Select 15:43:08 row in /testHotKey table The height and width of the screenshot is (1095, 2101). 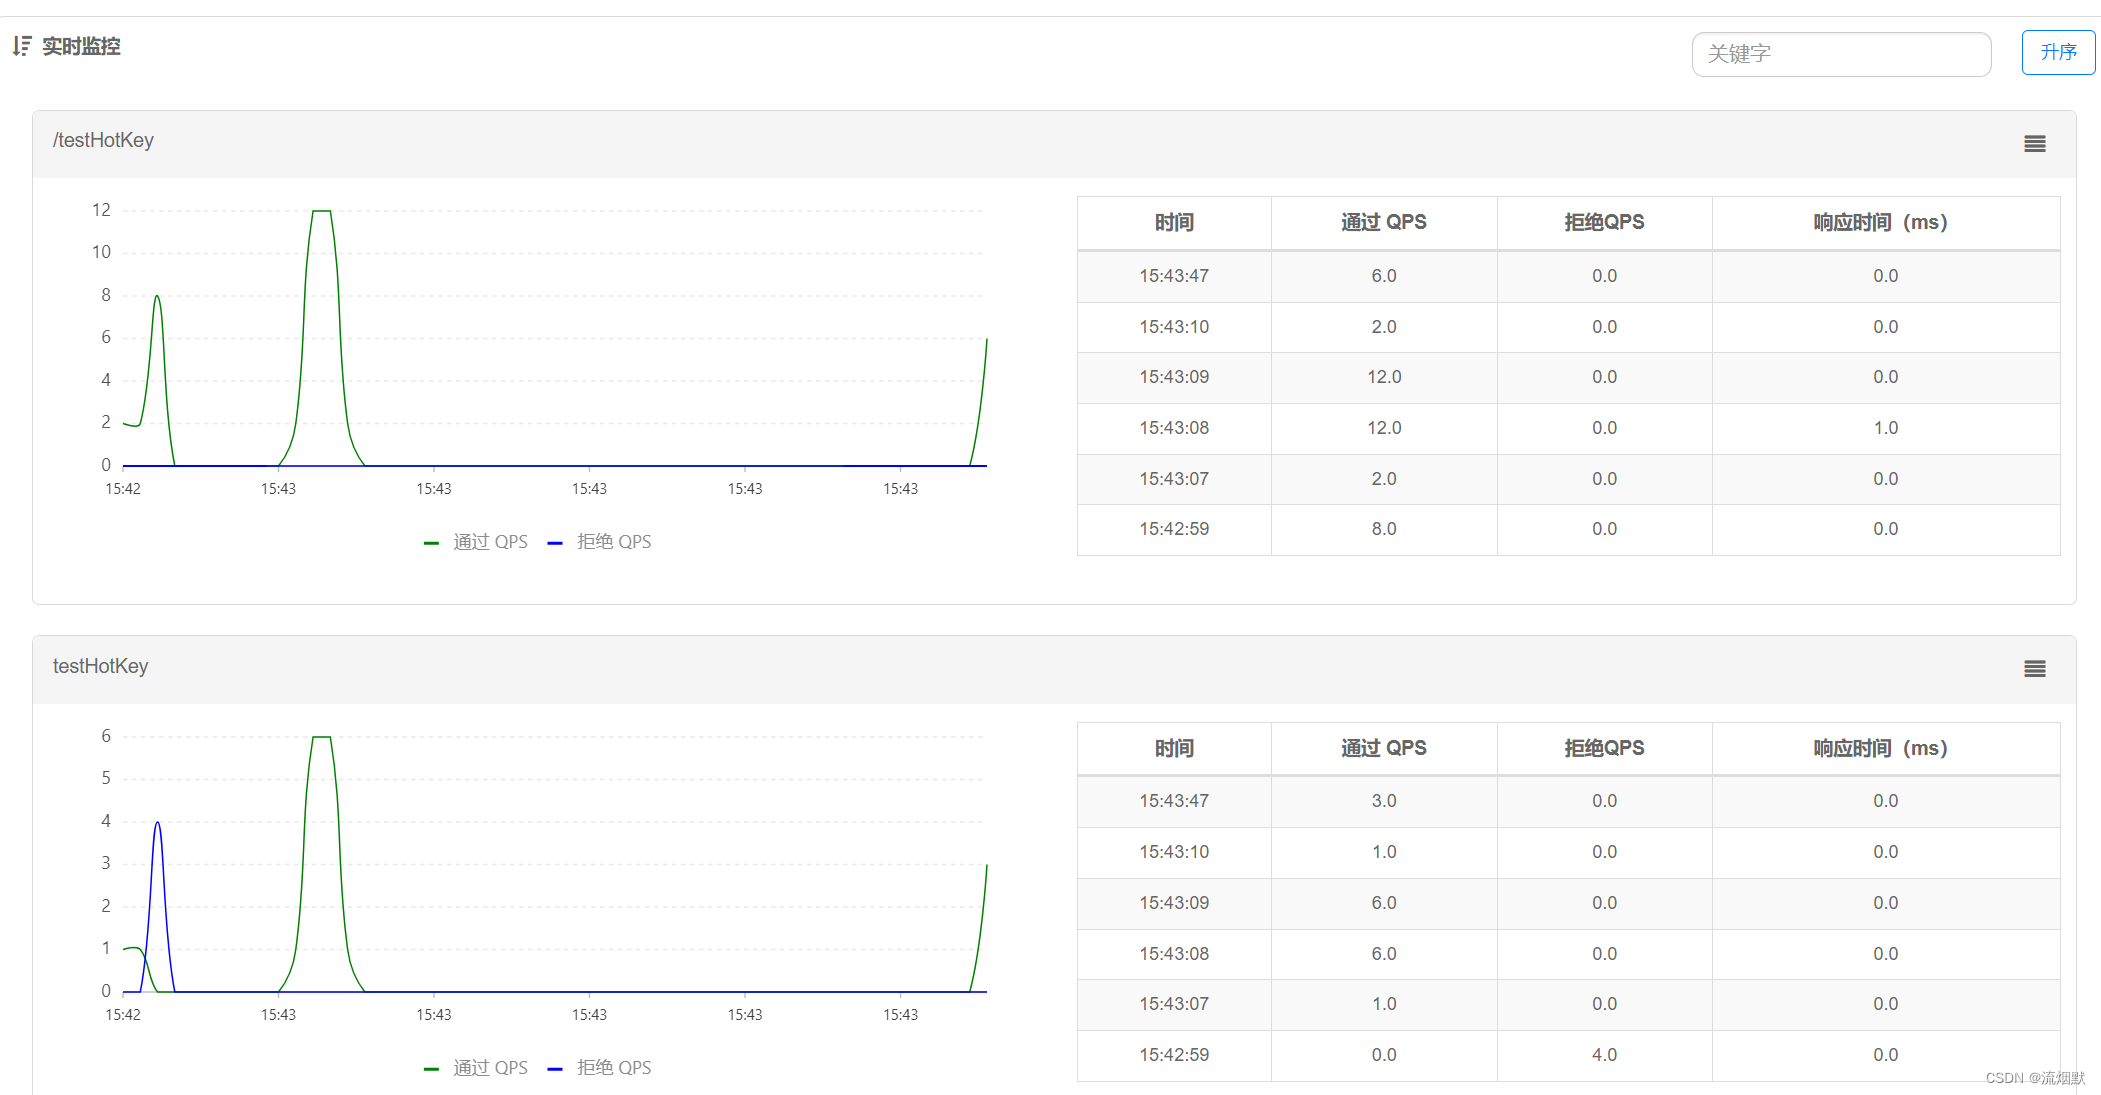tap(1568, 429)
